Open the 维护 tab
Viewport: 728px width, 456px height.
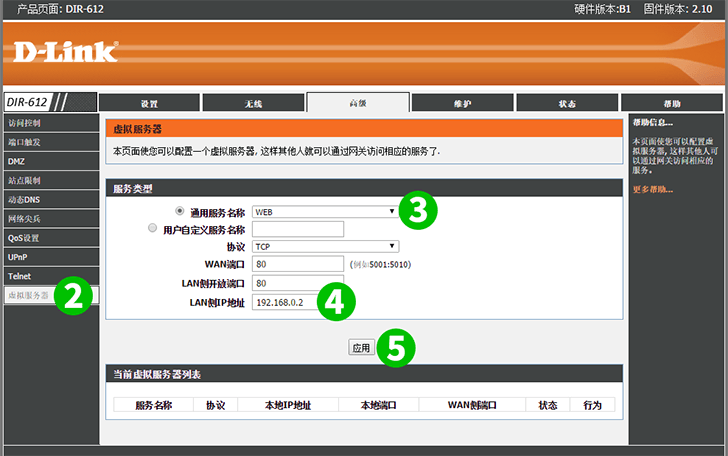click(462, 103)
